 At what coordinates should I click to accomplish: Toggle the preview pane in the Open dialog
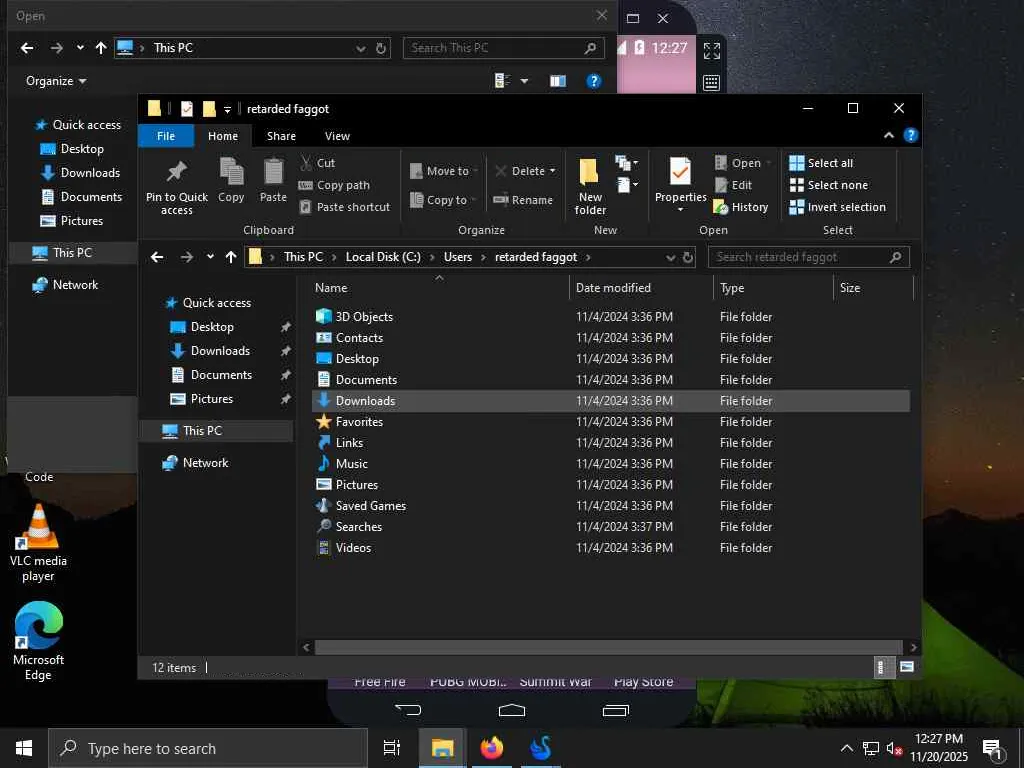point(558,81)
